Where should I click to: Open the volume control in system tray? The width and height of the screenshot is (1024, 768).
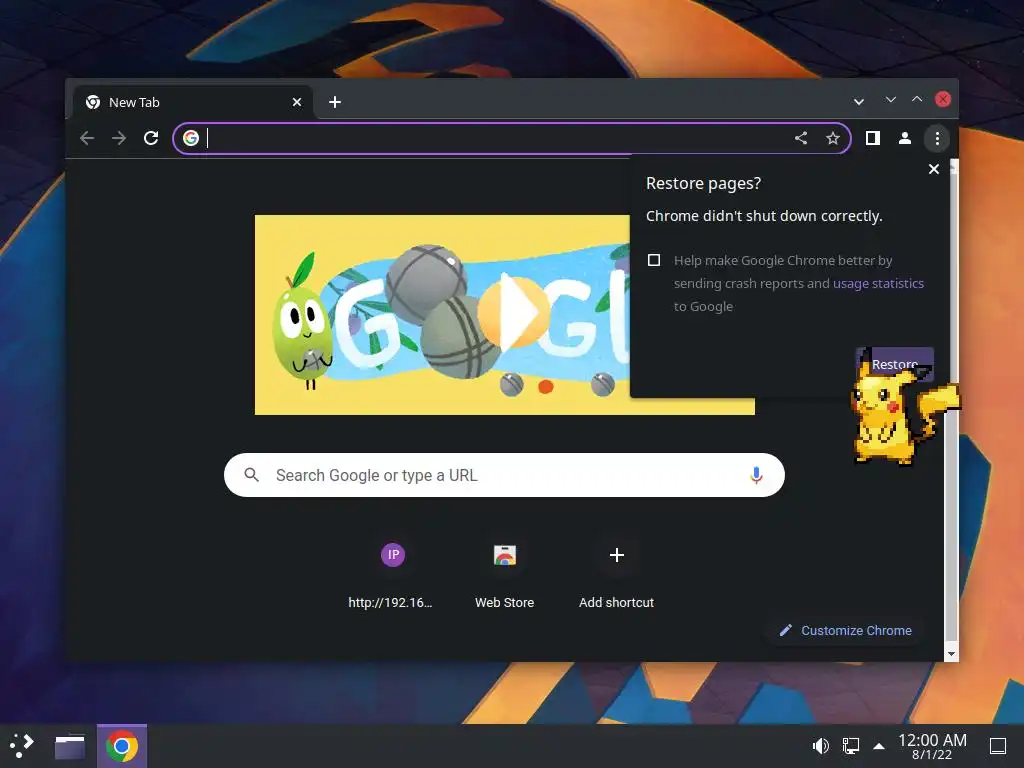[820, 746]
